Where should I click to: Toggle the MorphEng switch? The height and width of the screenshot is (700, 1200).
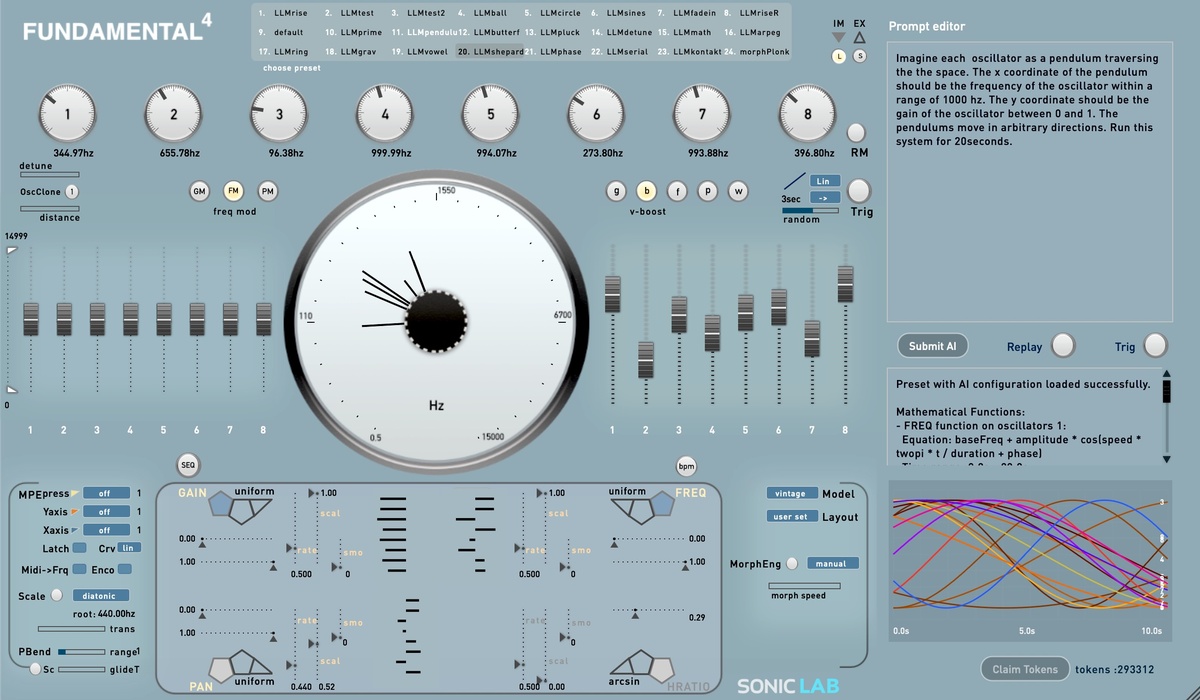pos(792,564)
